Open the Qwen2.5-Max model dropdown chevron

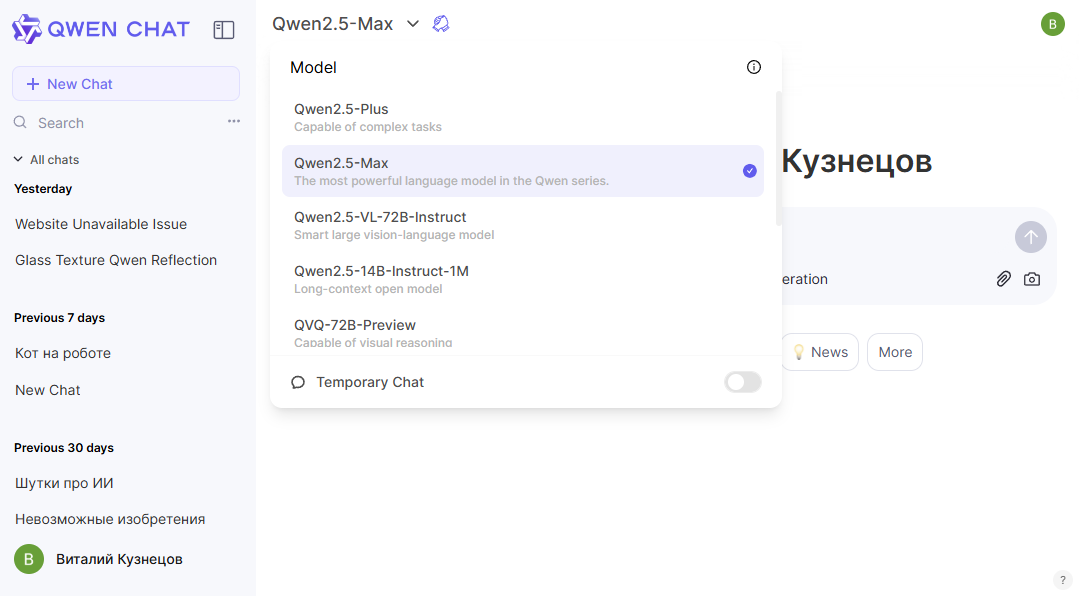[413, 24]
